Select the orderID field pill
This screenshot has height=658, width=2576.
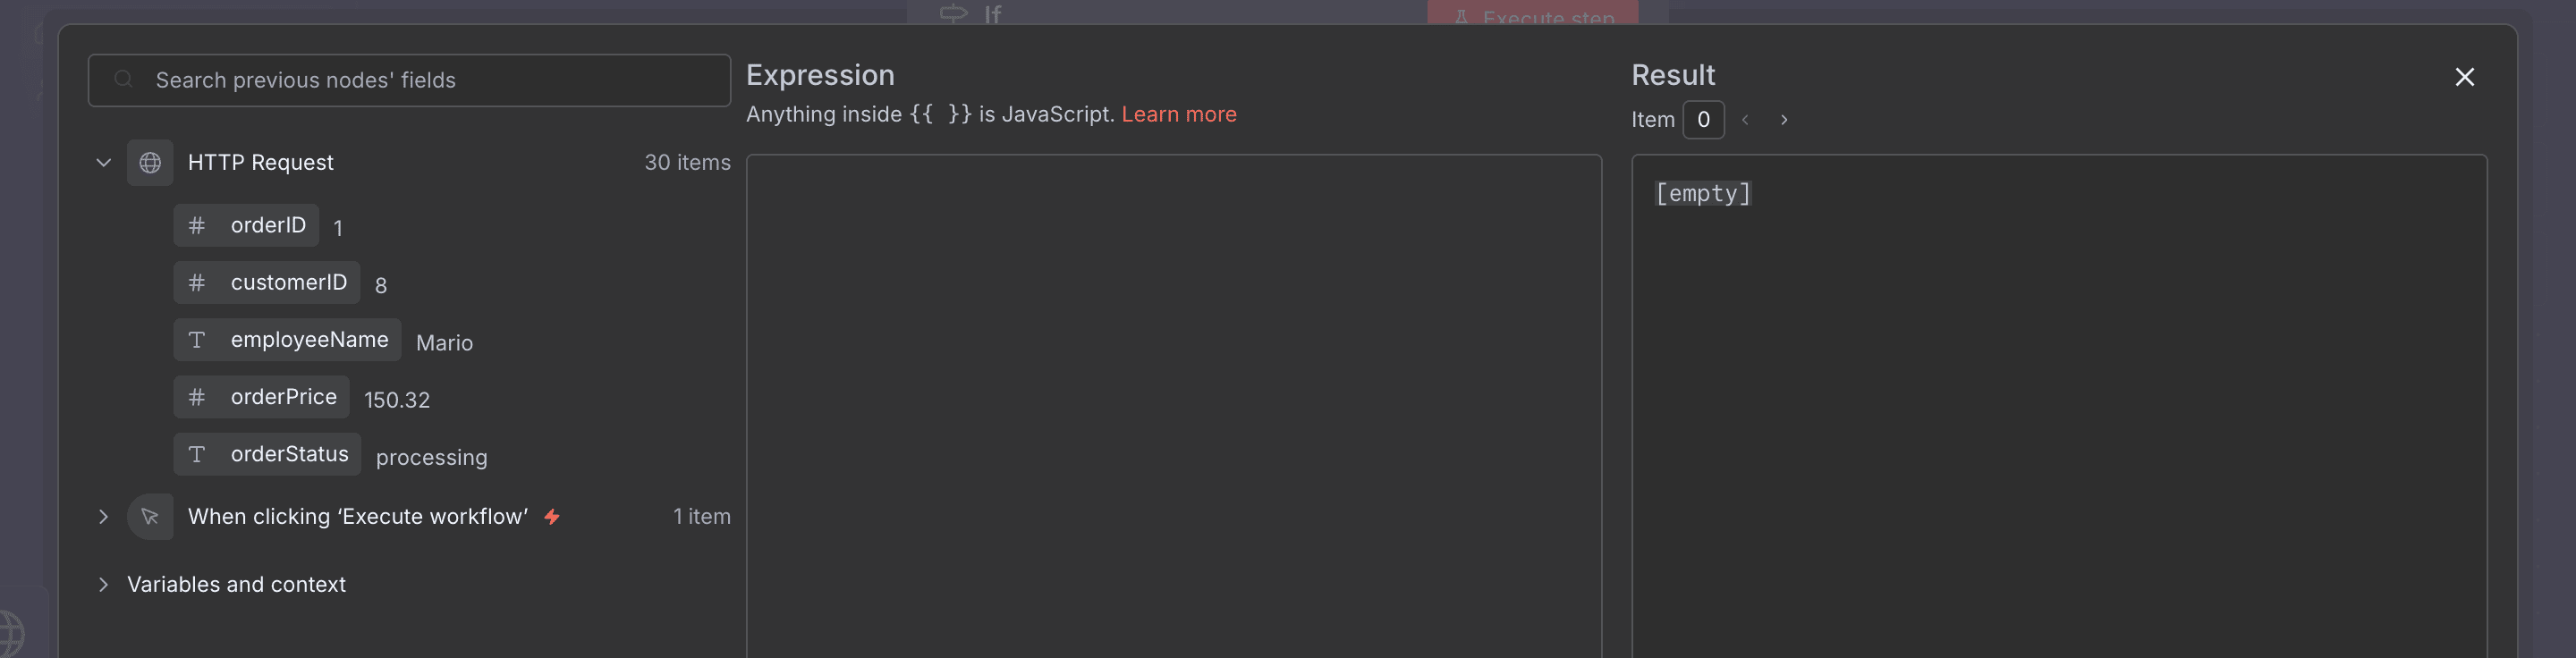pyautogui.click(x=246, y=226)
